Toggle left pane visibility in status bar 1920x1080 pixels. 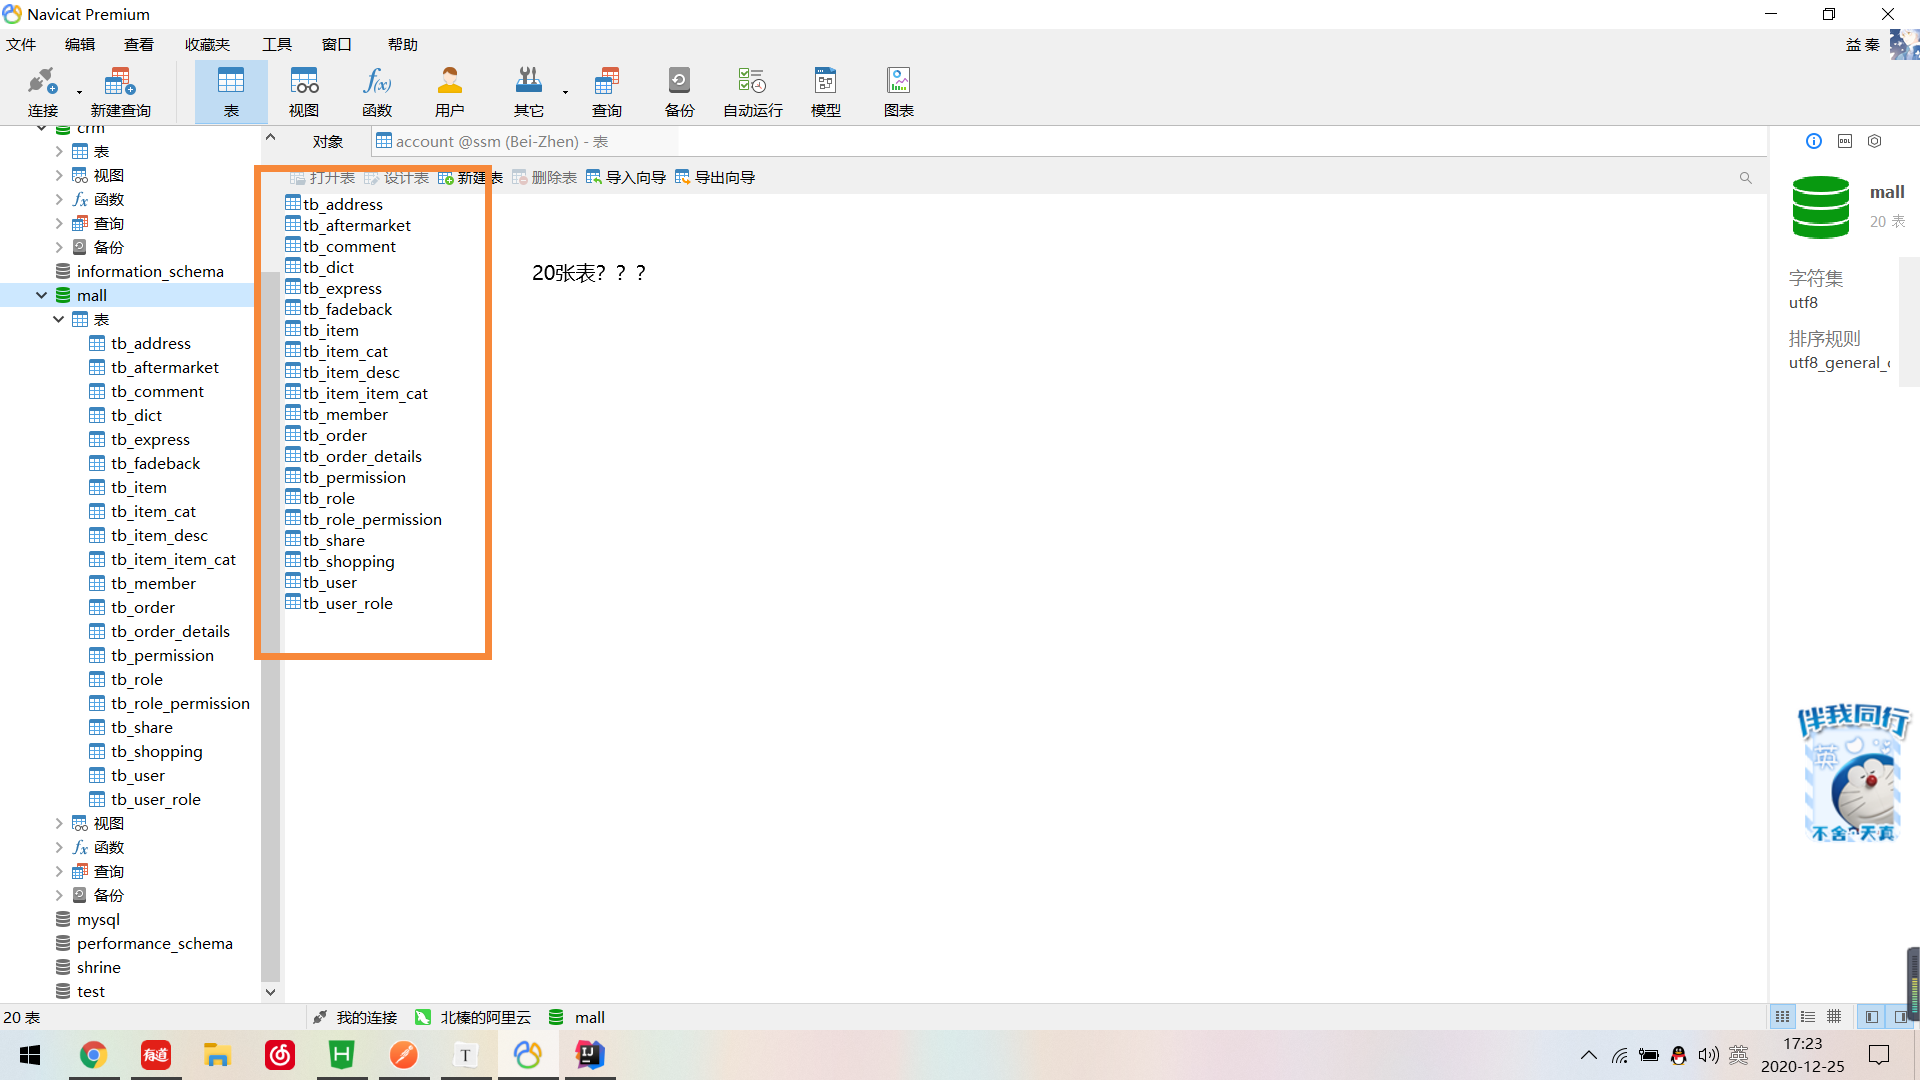pyautogui.click(x=1871, y=1017)
